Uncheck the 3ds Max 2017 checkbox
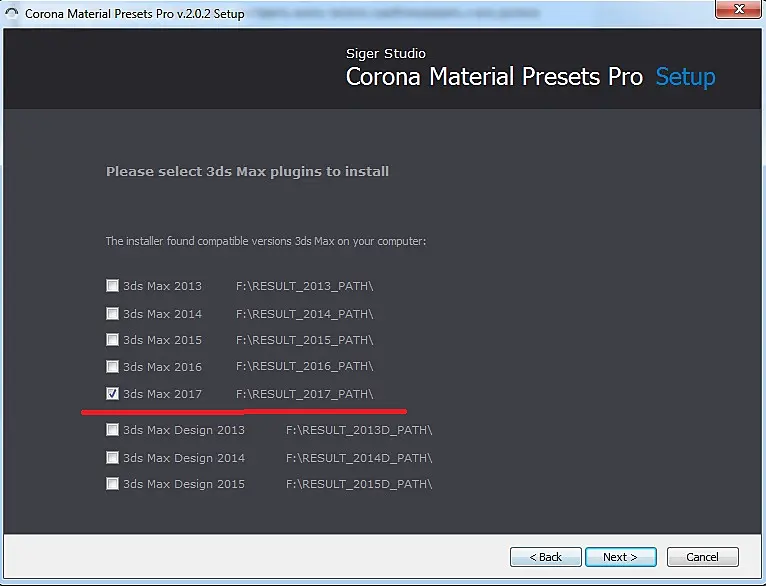The width and height of the screenshot is (766, 586). pyautogui.click(x=112, y=394)
